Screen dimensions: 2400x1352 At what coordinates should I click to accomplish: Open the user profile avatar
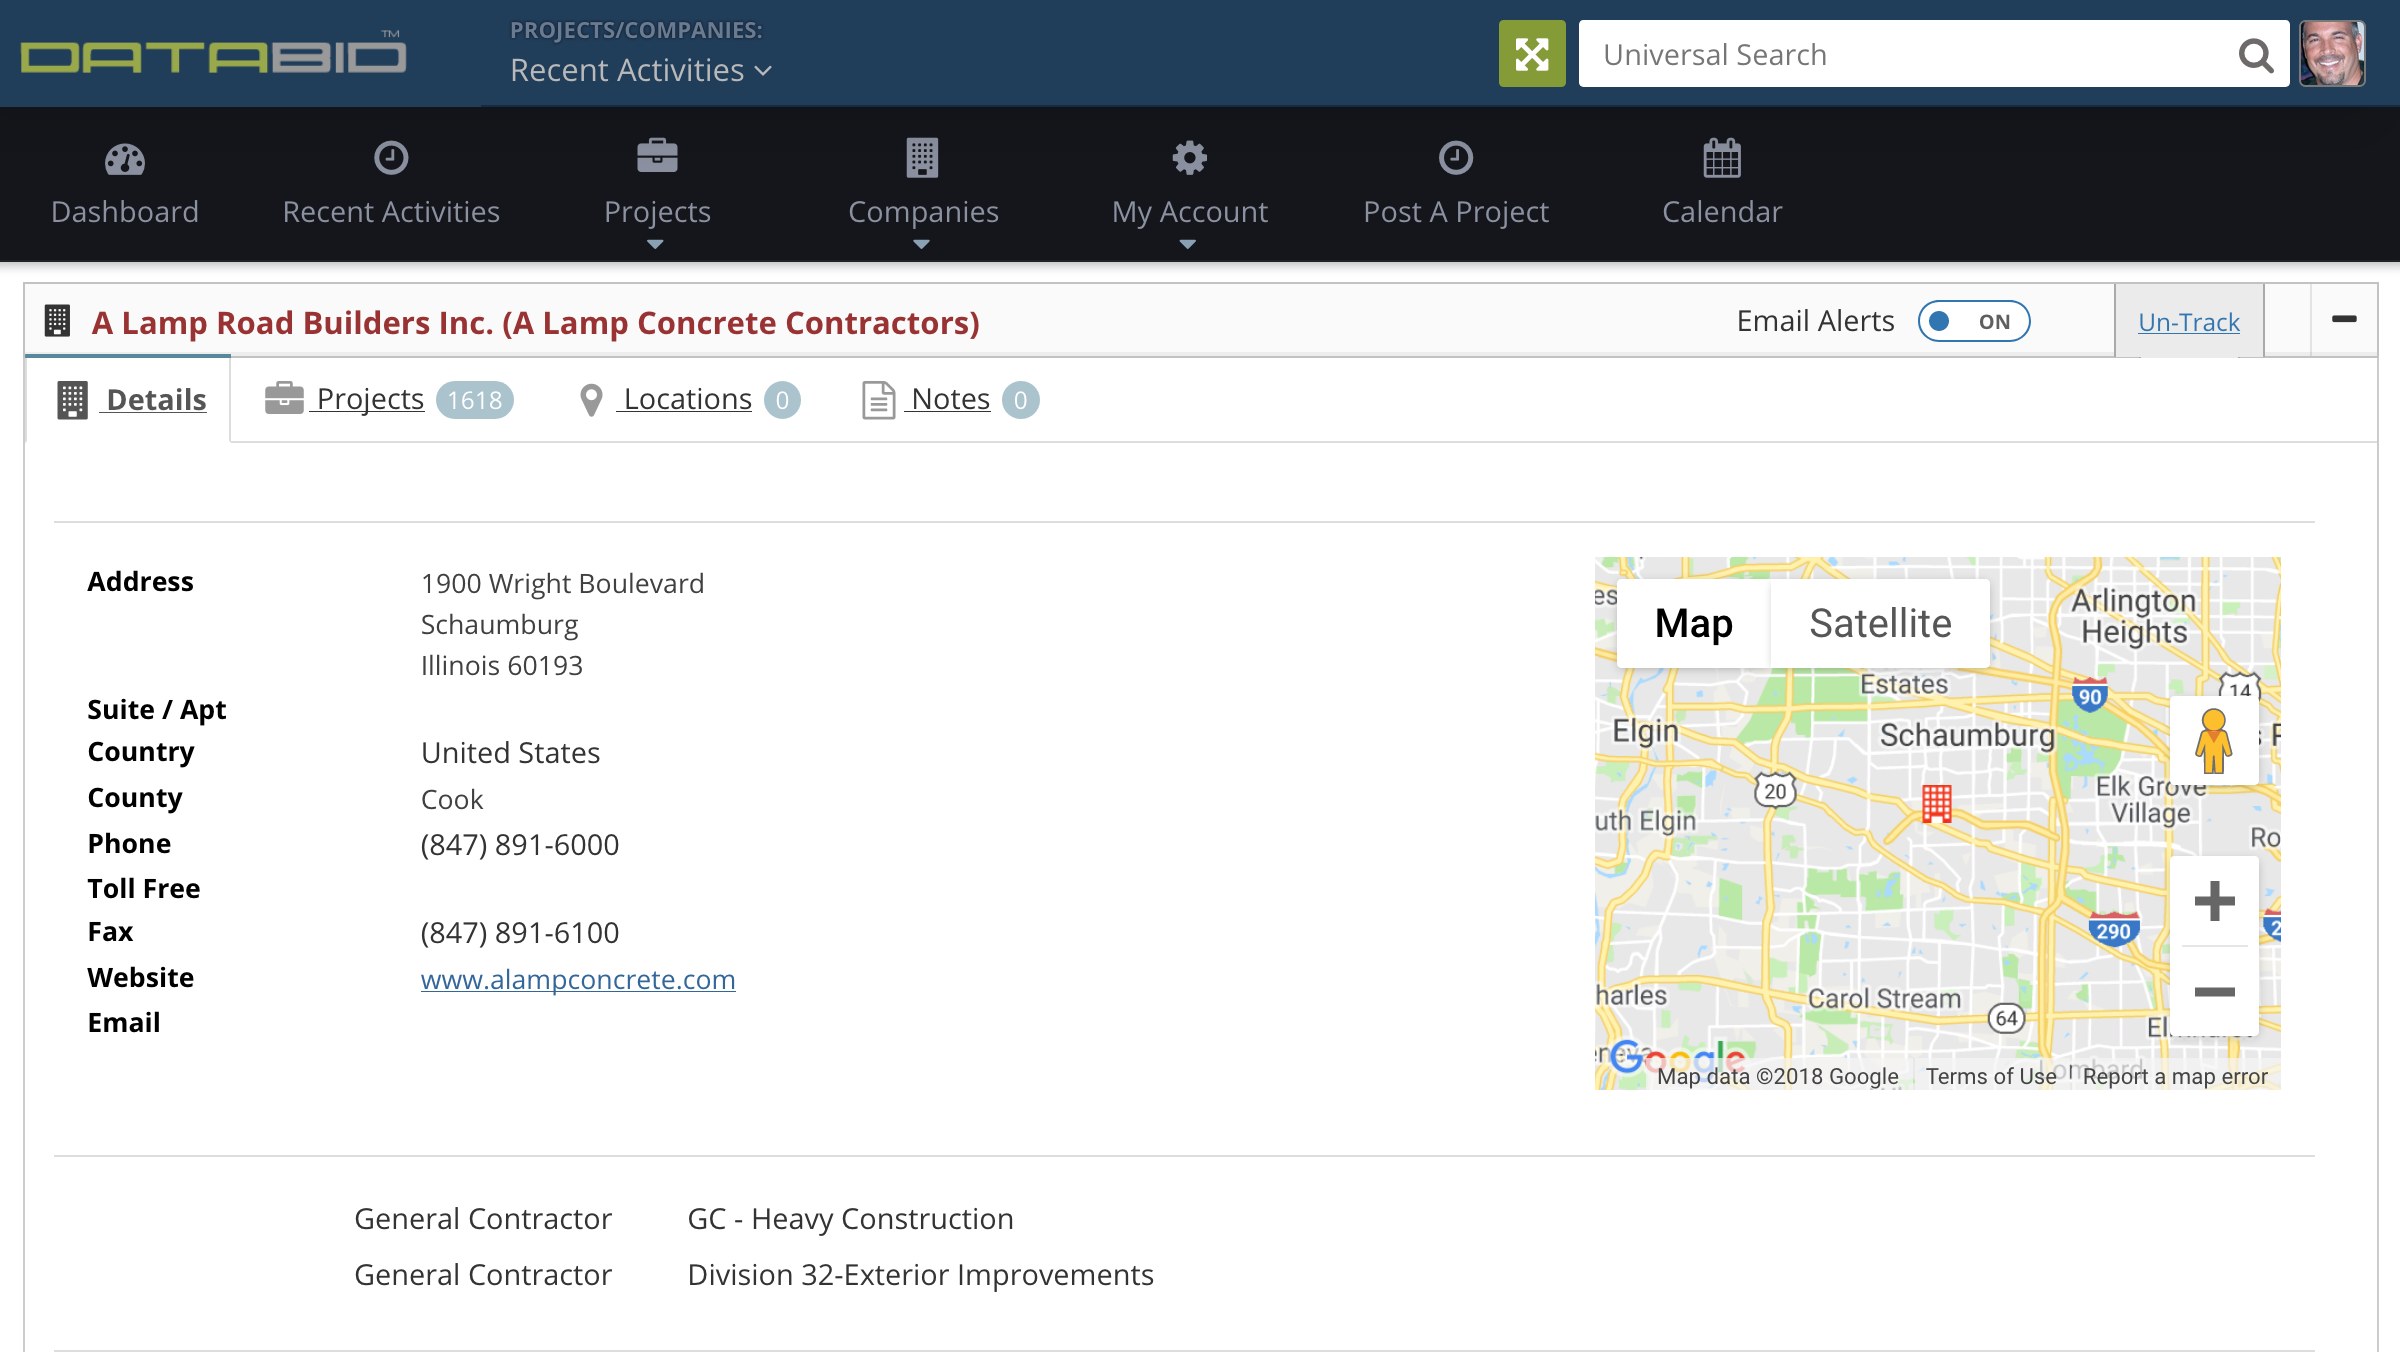(x=2332, y=54)
